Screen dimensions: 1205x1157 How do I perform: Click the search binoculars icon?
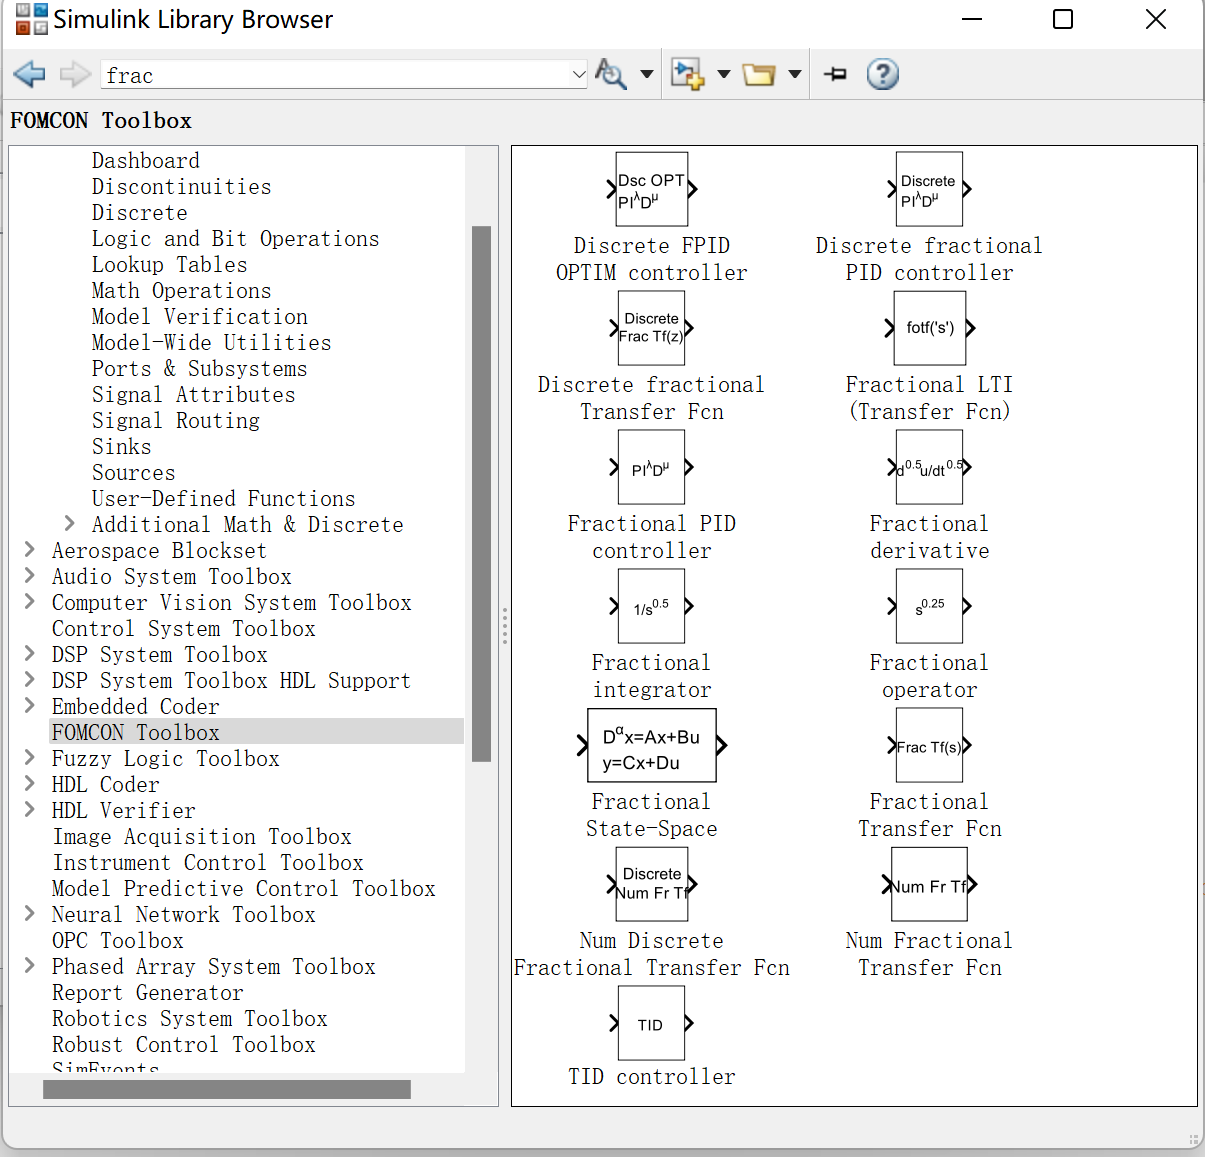pos(610,74)
